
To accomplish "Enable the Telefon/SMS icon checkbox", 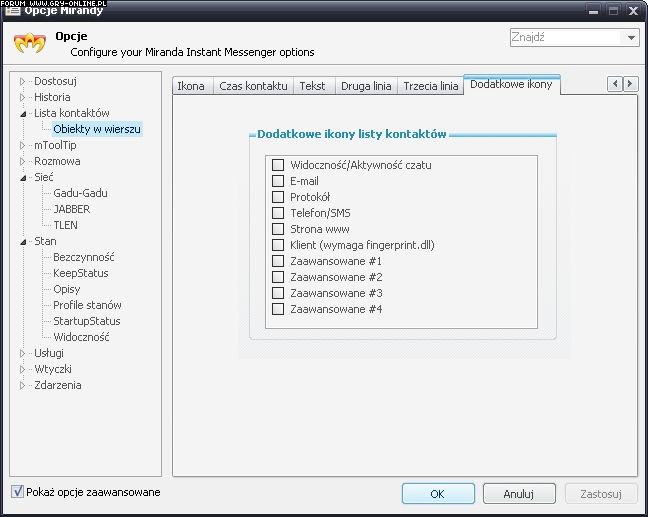I will point(278,213).
